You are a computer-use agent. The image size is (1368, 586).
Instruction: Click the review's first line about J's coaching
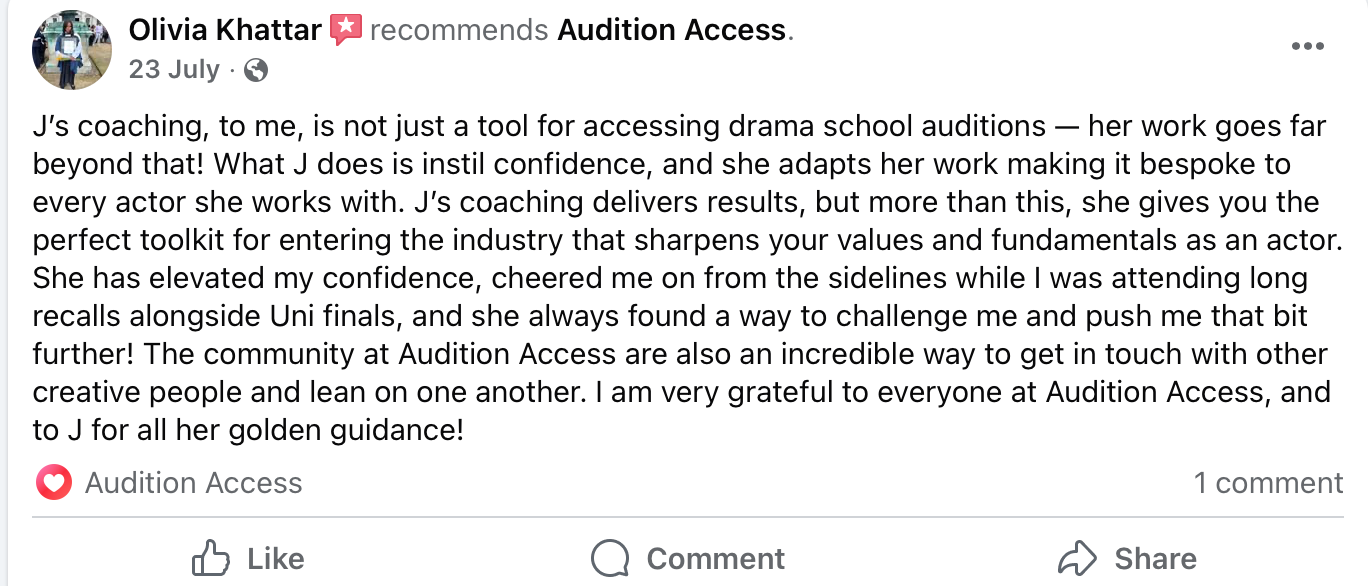click(679, 127)
